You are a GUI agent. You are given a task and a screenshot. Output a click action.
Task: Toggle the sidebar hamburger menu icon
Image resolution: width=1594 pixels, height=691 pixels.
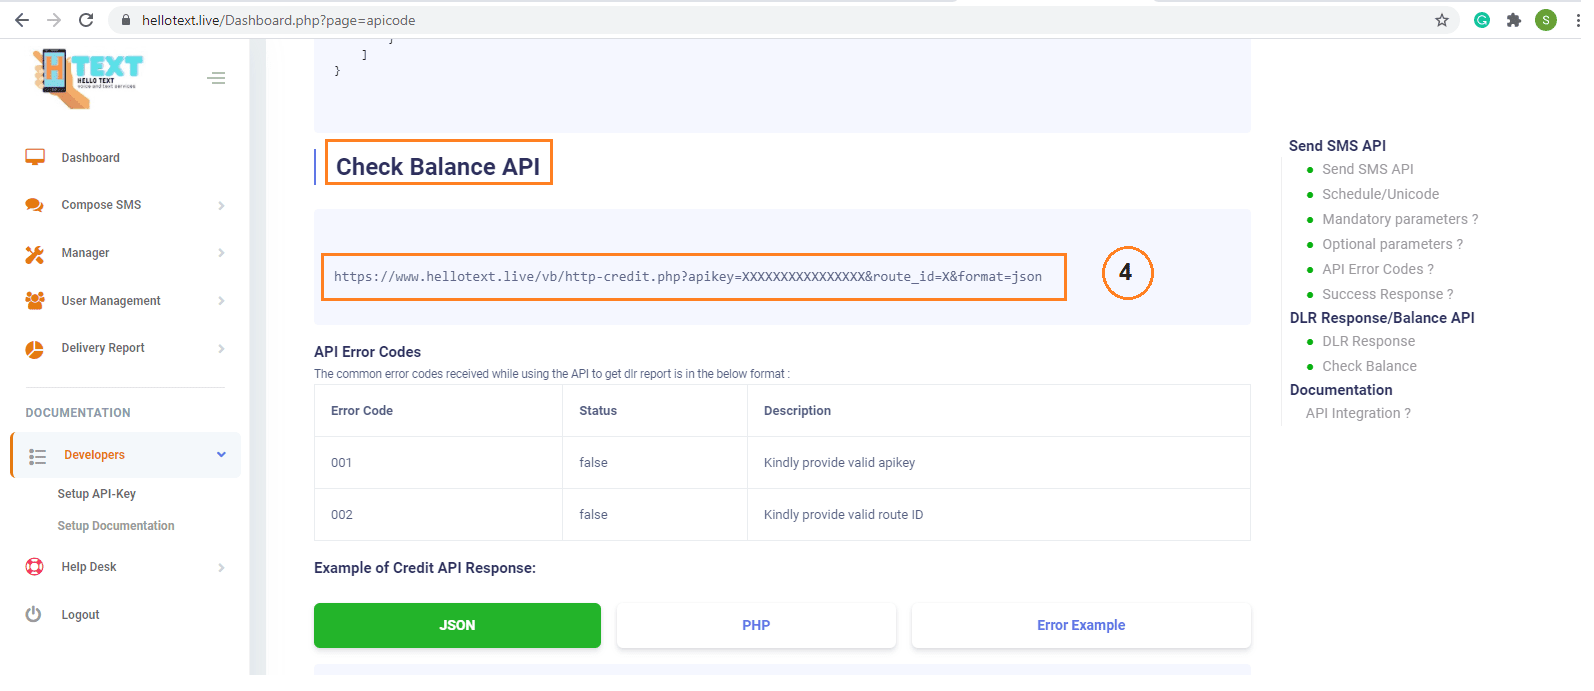(x=216, y=78)
